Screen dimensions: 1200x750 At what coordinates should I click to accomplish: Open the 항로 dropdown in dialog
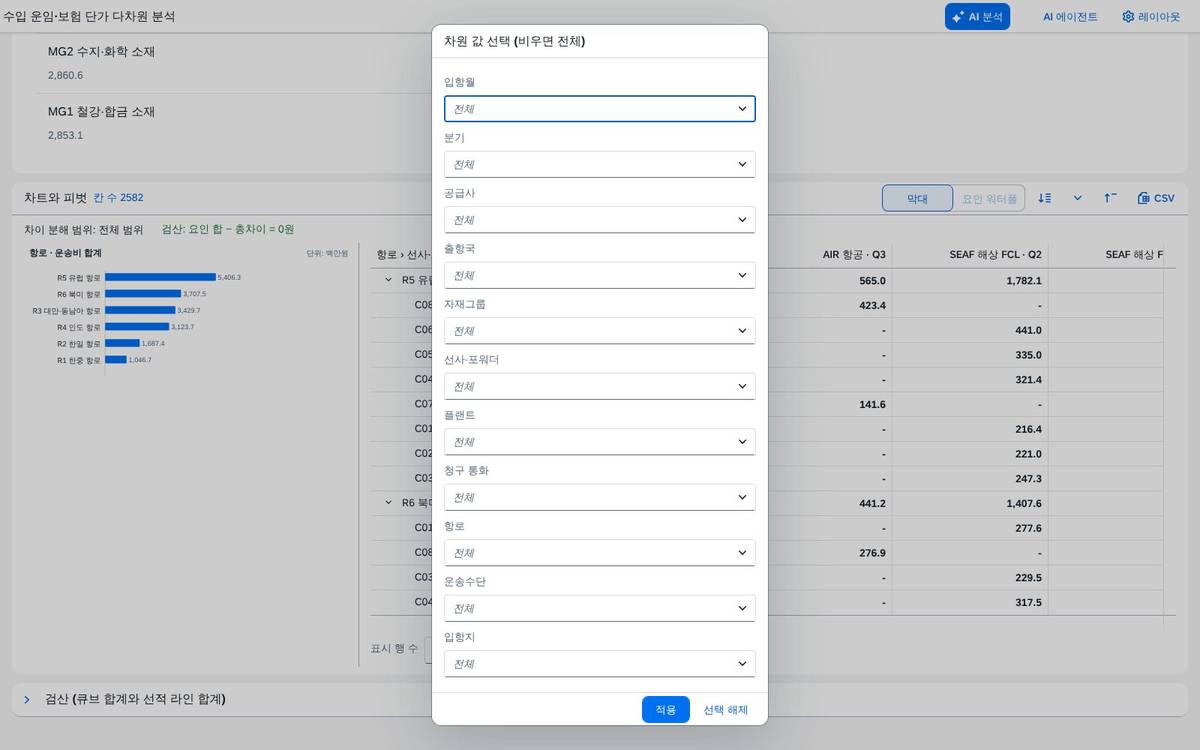coord(600,553)
